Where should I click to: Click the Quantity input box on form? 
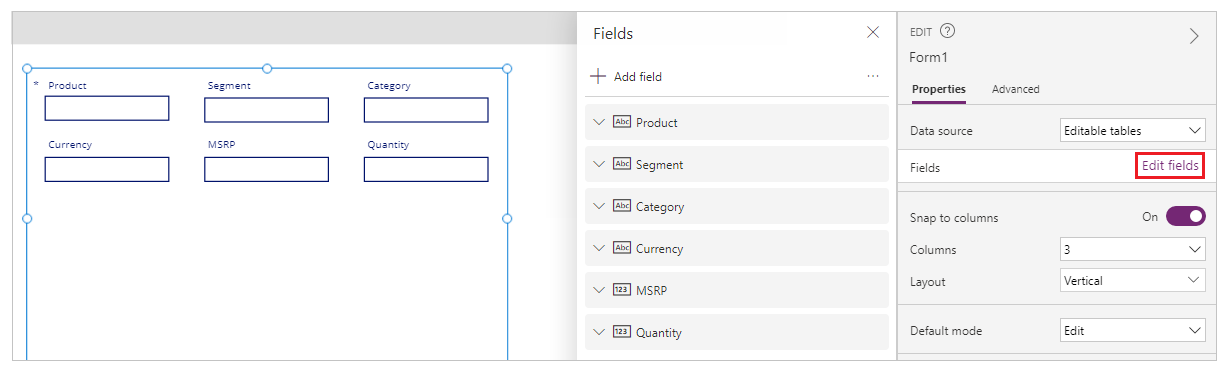click(426, 169)
